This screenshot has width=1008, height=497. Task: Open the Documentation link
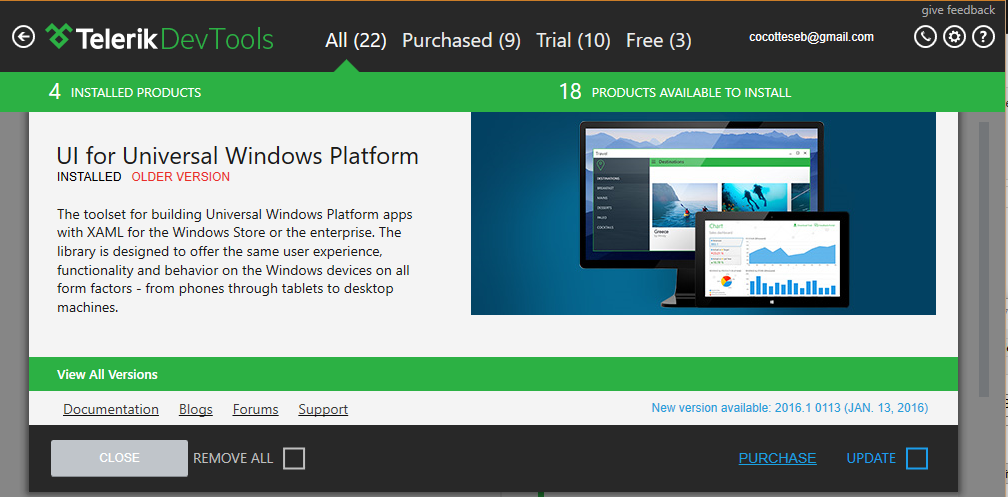111,410
